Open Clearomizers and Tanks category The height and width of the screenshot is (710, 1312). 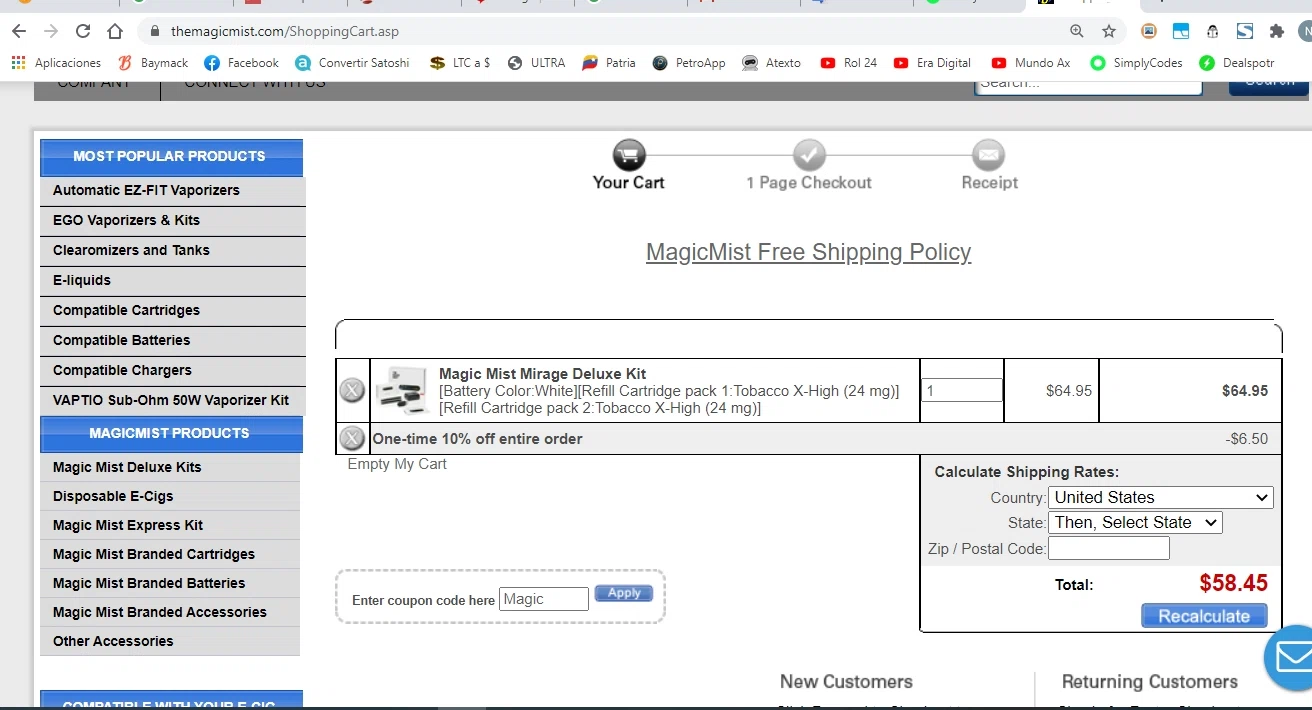click(x=172, y=250)
